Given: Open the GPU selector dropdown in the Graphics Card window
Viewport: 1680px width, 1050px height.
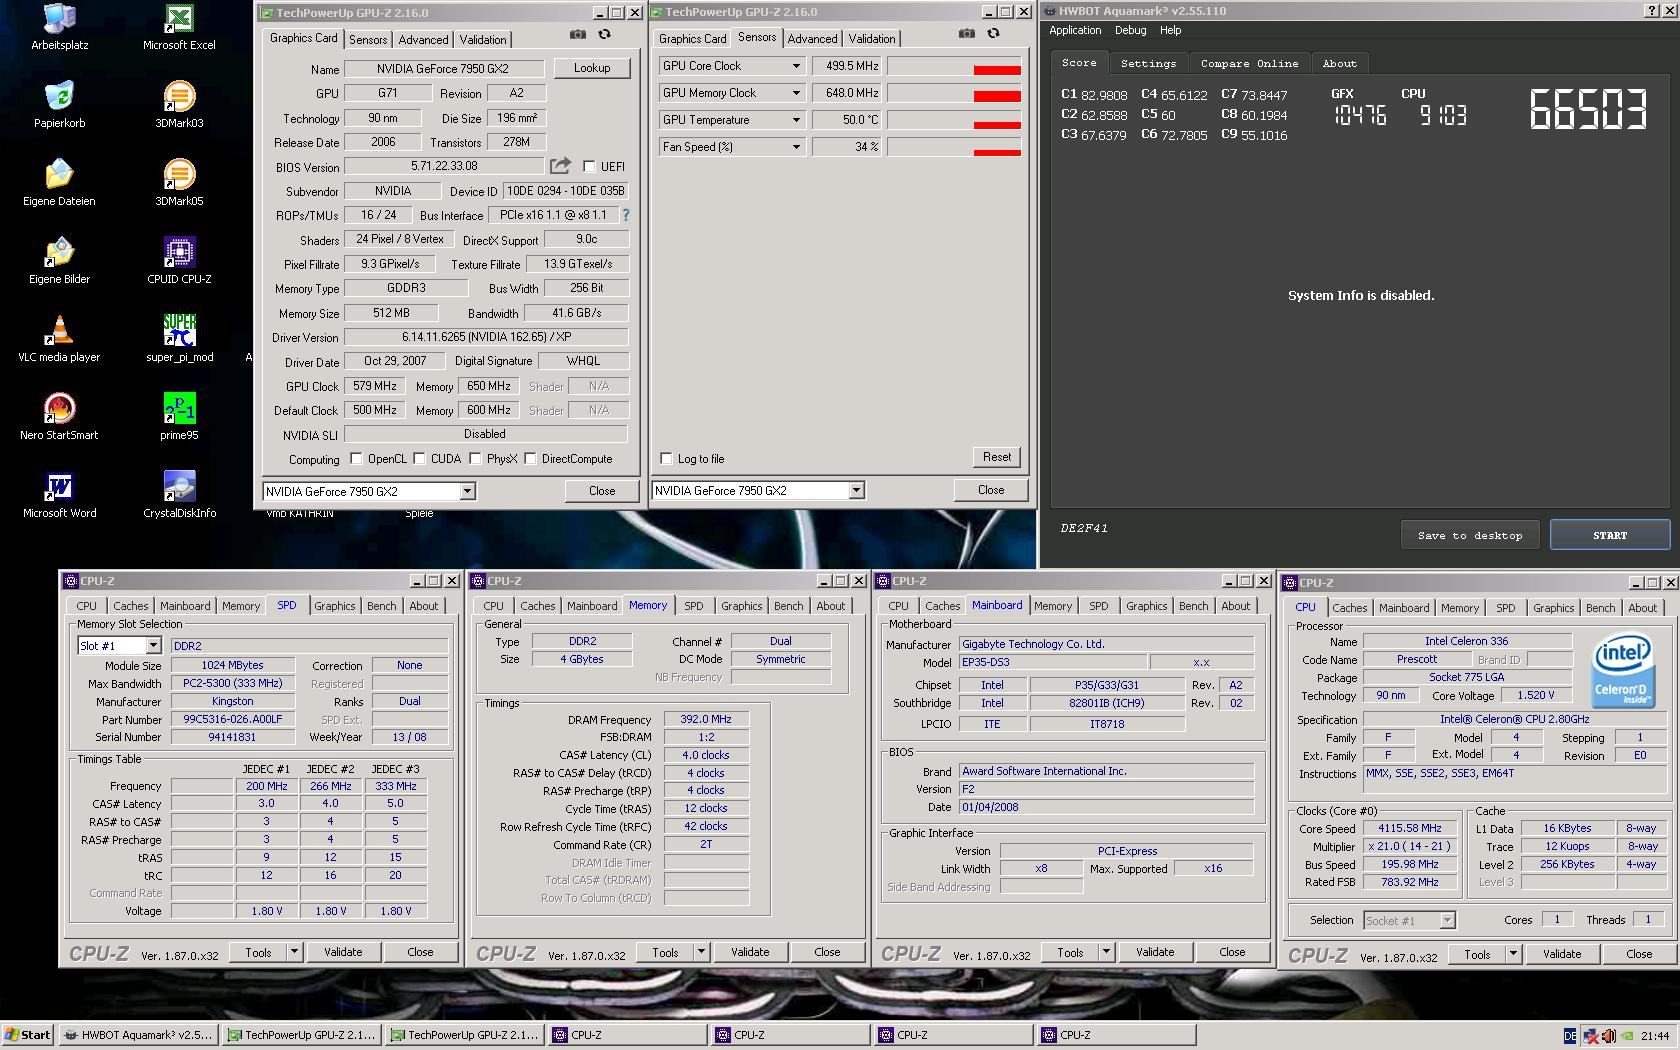Looking at the screenshot, I should [x=467, y=492].
